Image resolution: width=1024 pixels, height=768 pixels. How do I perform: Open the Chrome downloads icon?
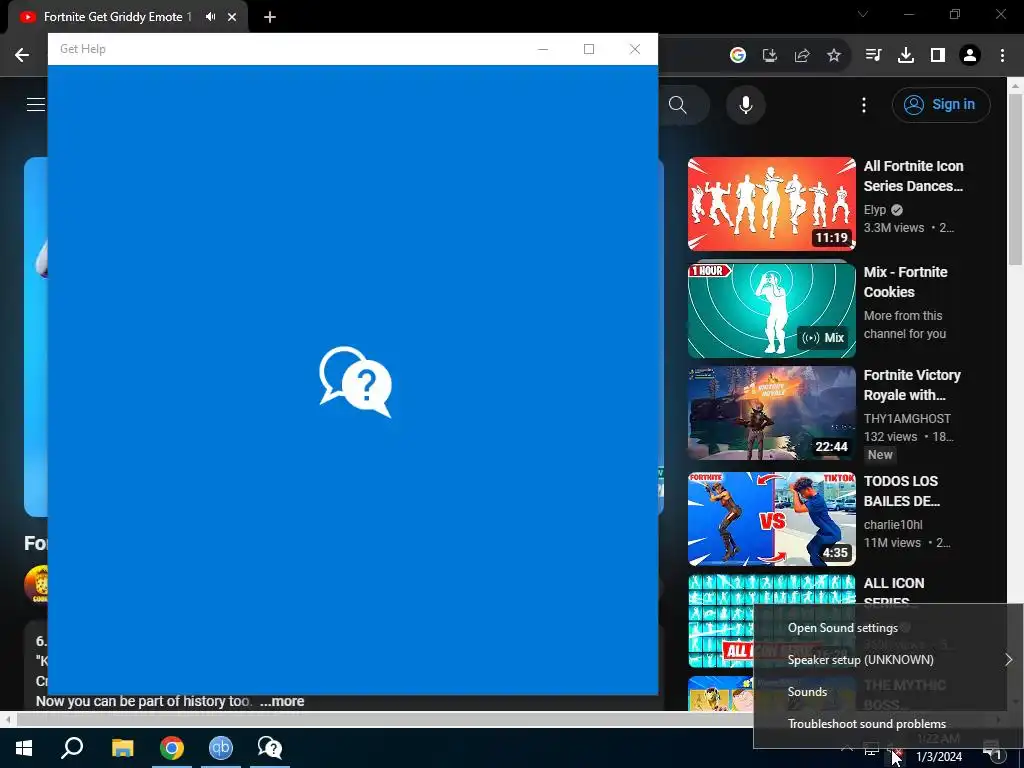point(905,56)
